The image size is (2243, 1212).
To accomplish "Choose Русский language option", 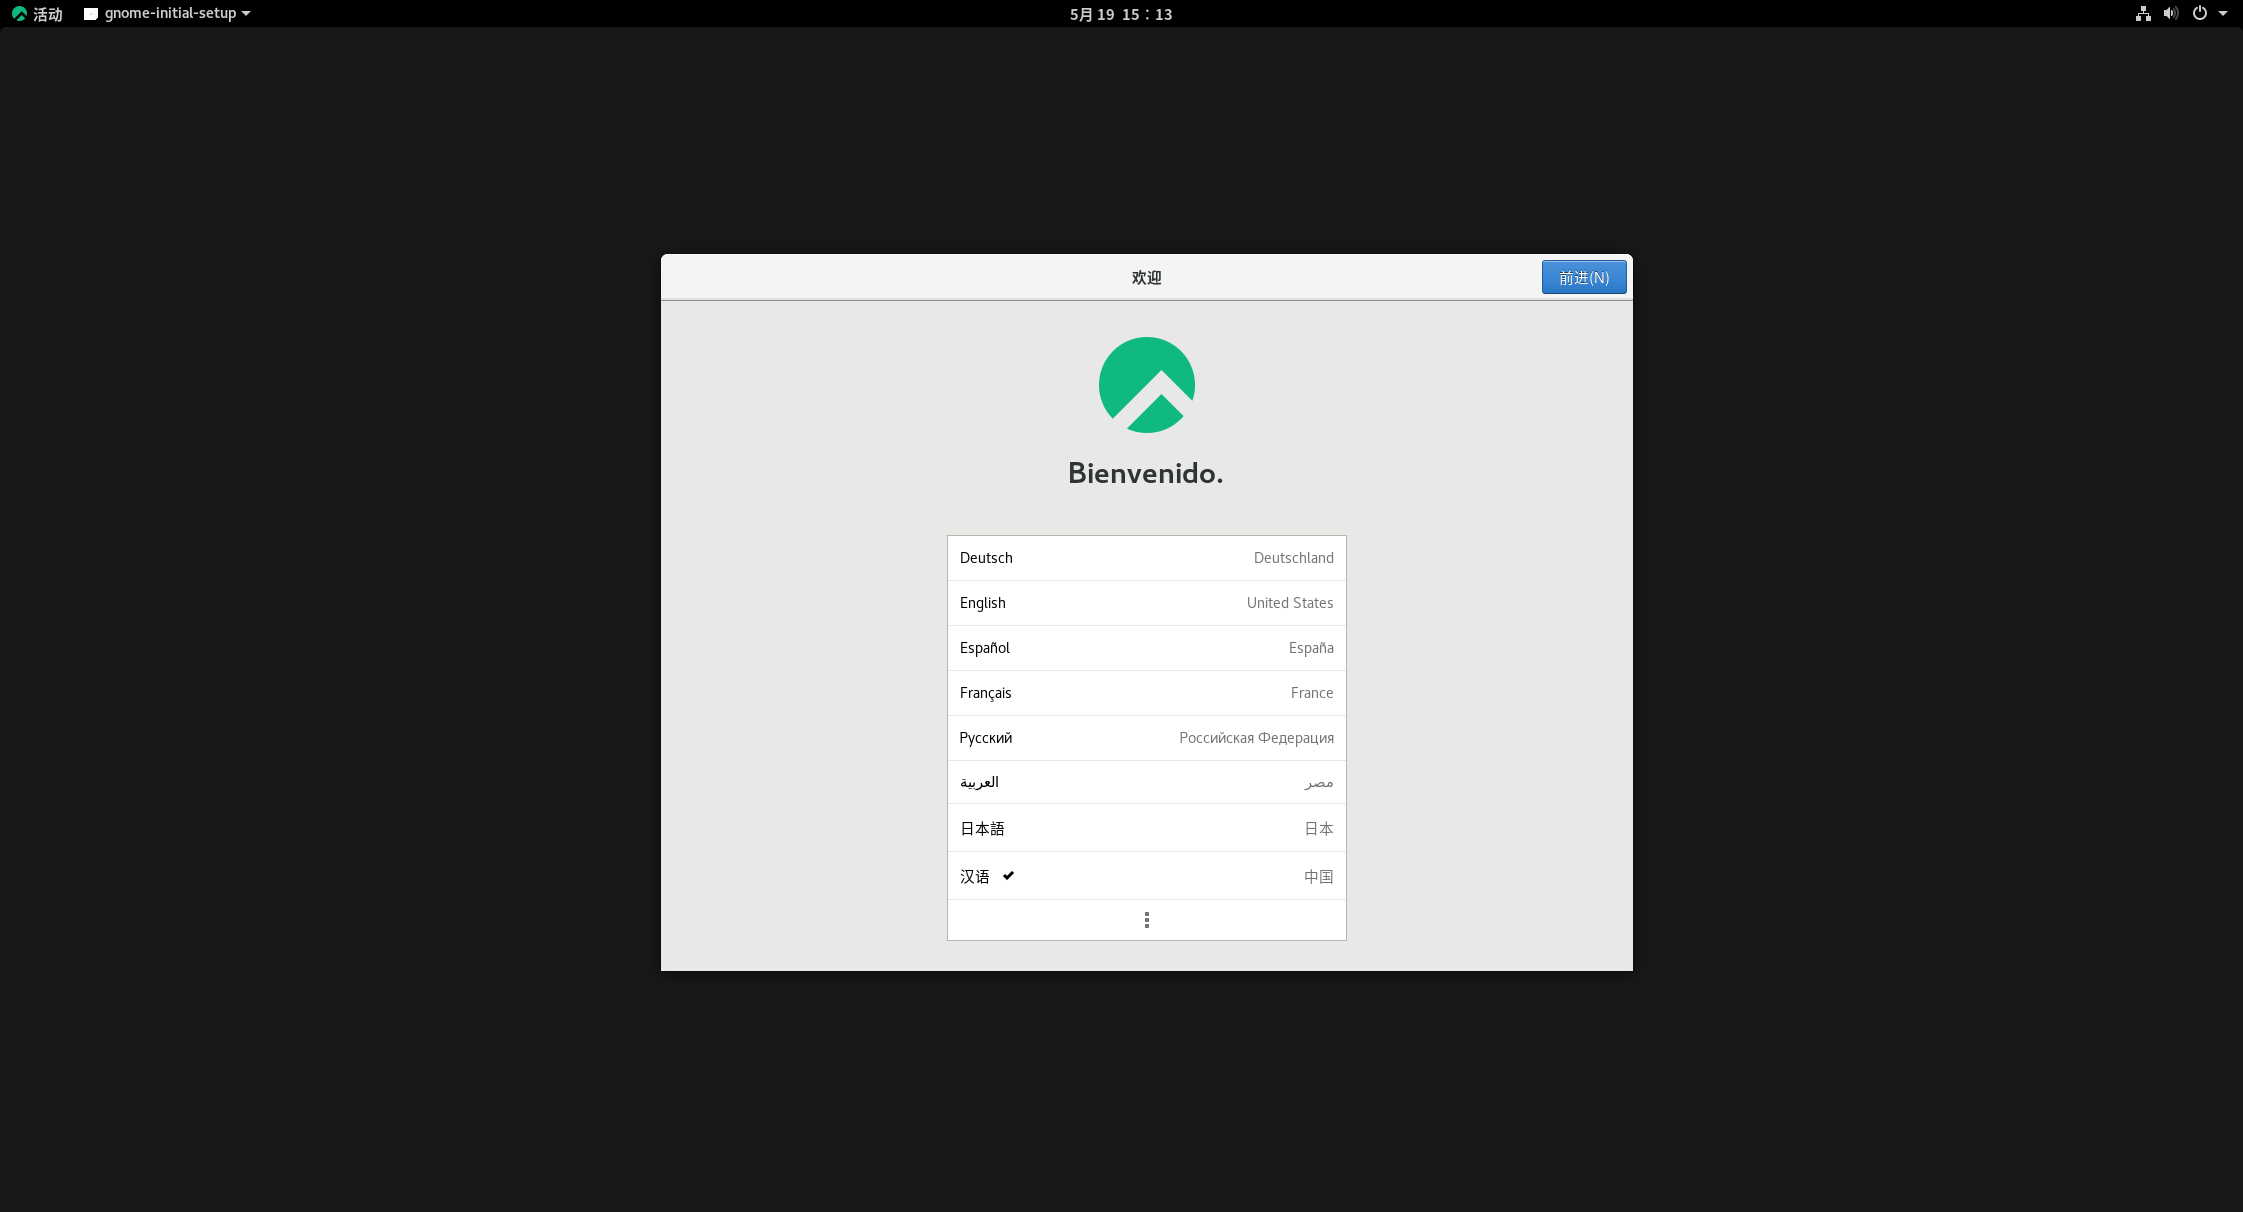I will click(x=1146, y=738).
